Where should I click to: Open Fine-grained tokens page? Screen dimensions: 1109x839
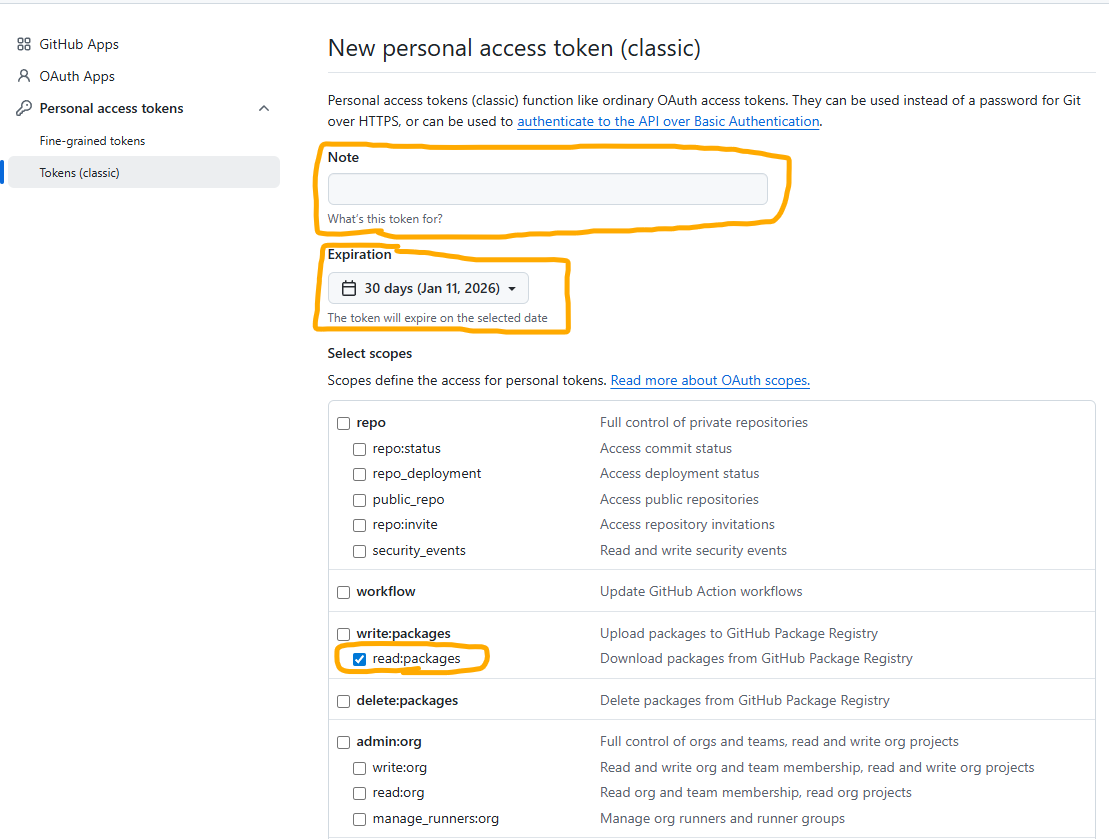[x=92, y=141]
